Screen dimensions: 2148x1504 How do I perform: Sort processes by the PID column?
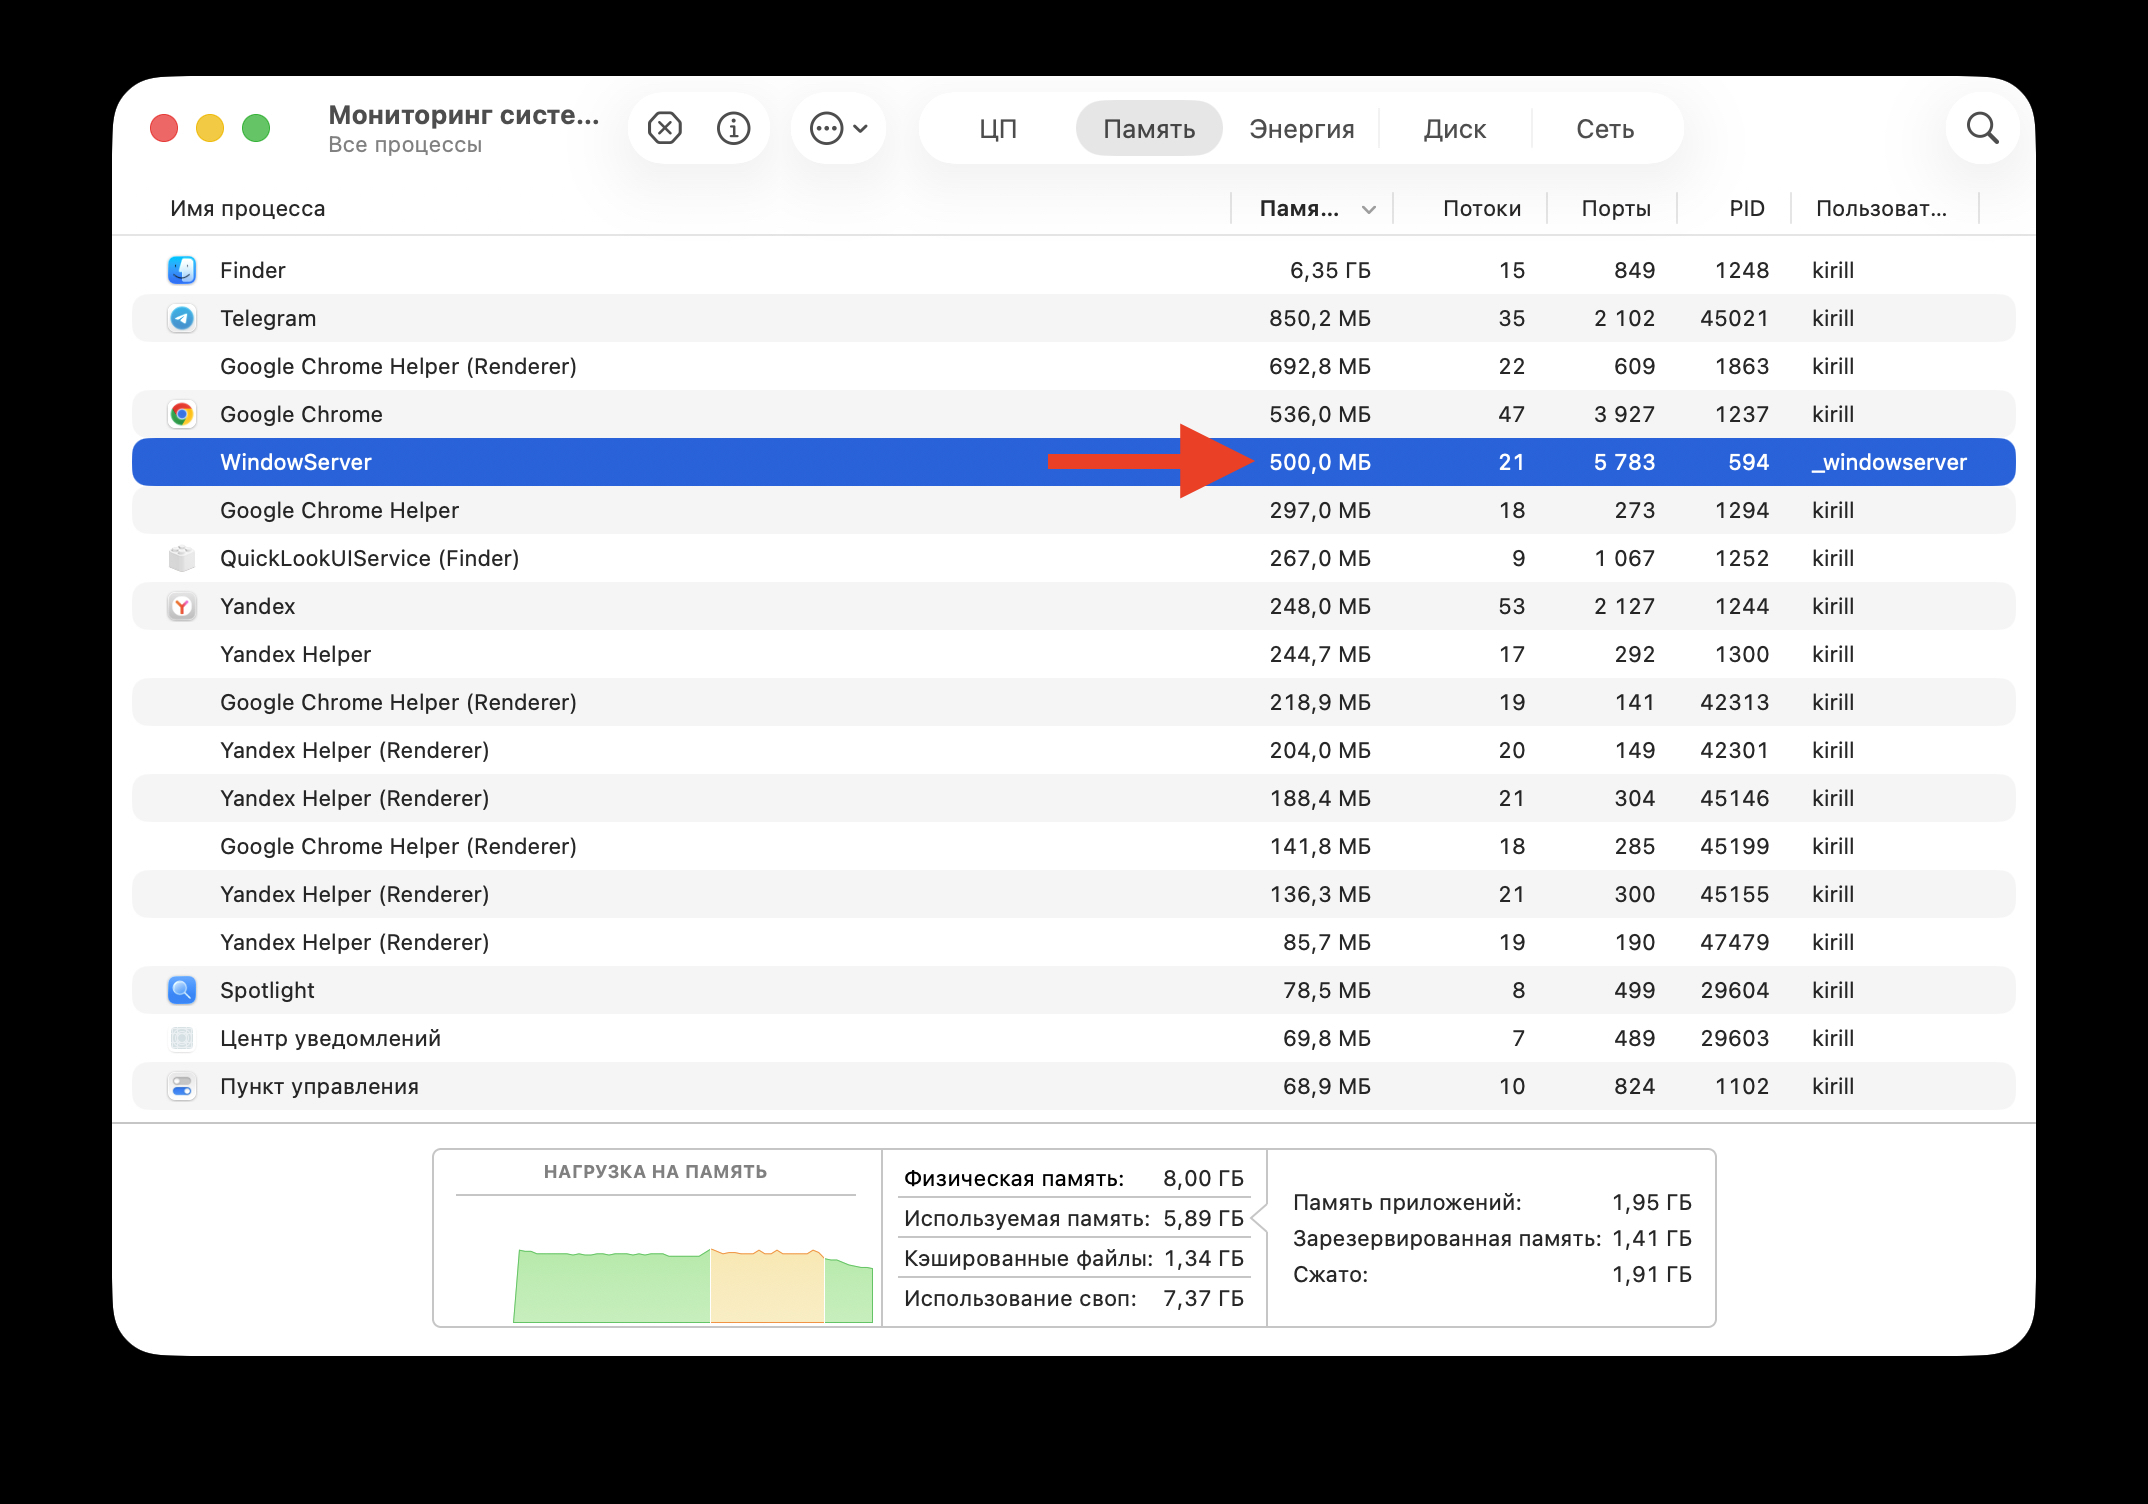tap(1745, 208)
